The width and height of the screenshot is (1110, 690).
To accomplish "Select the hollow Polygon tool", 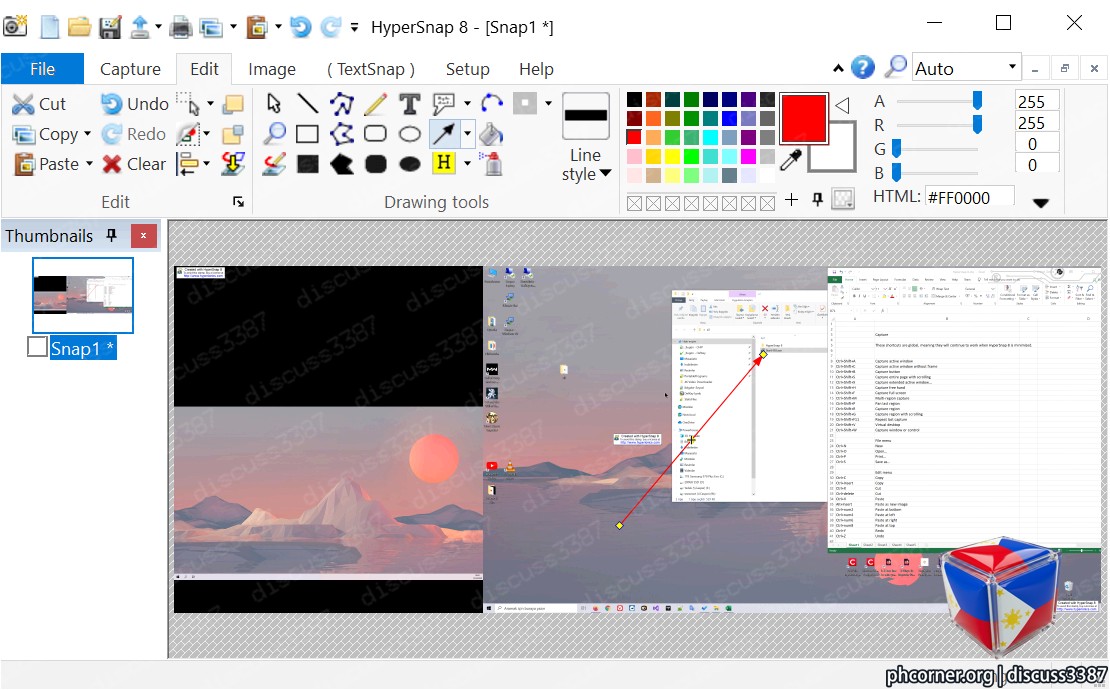I will 341,133.
